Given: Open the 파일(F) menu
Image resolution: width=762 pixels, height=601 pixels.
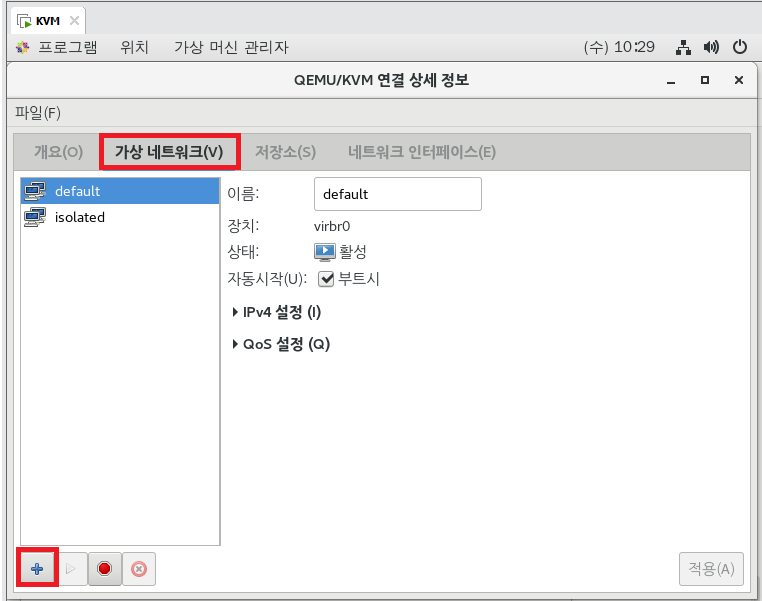Looking at the screenshot, I should 38,113.
